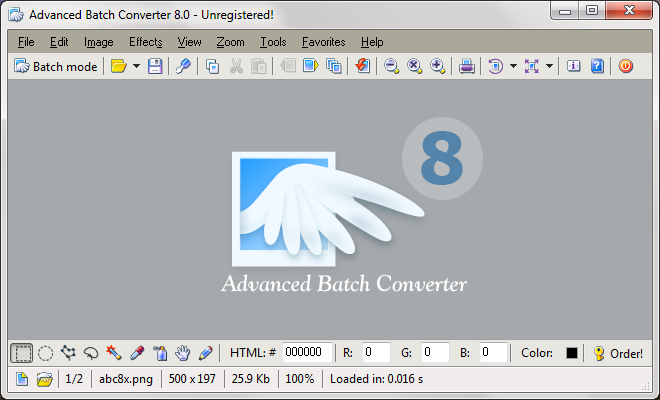660x400 pixels.
Task: Open the Edit menu
Action: point(59,42)
